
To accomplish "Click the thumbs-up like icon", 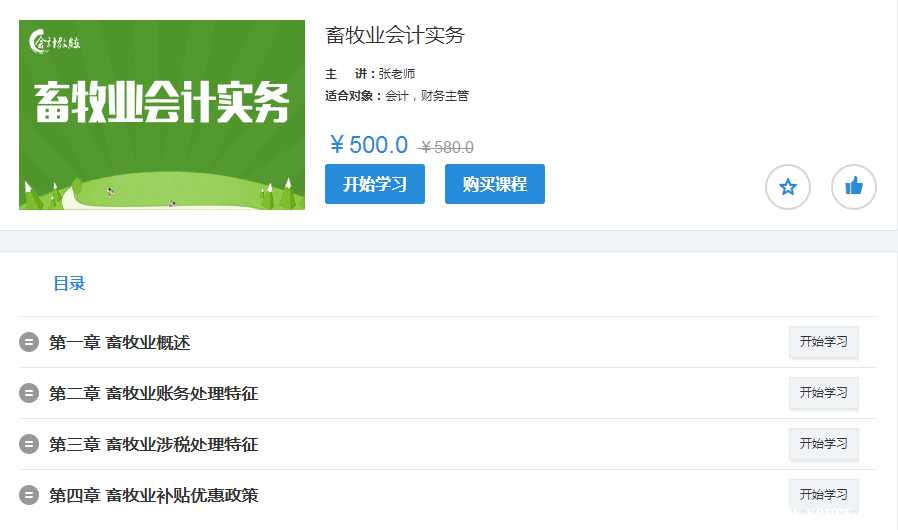I will tap(853, 187).
